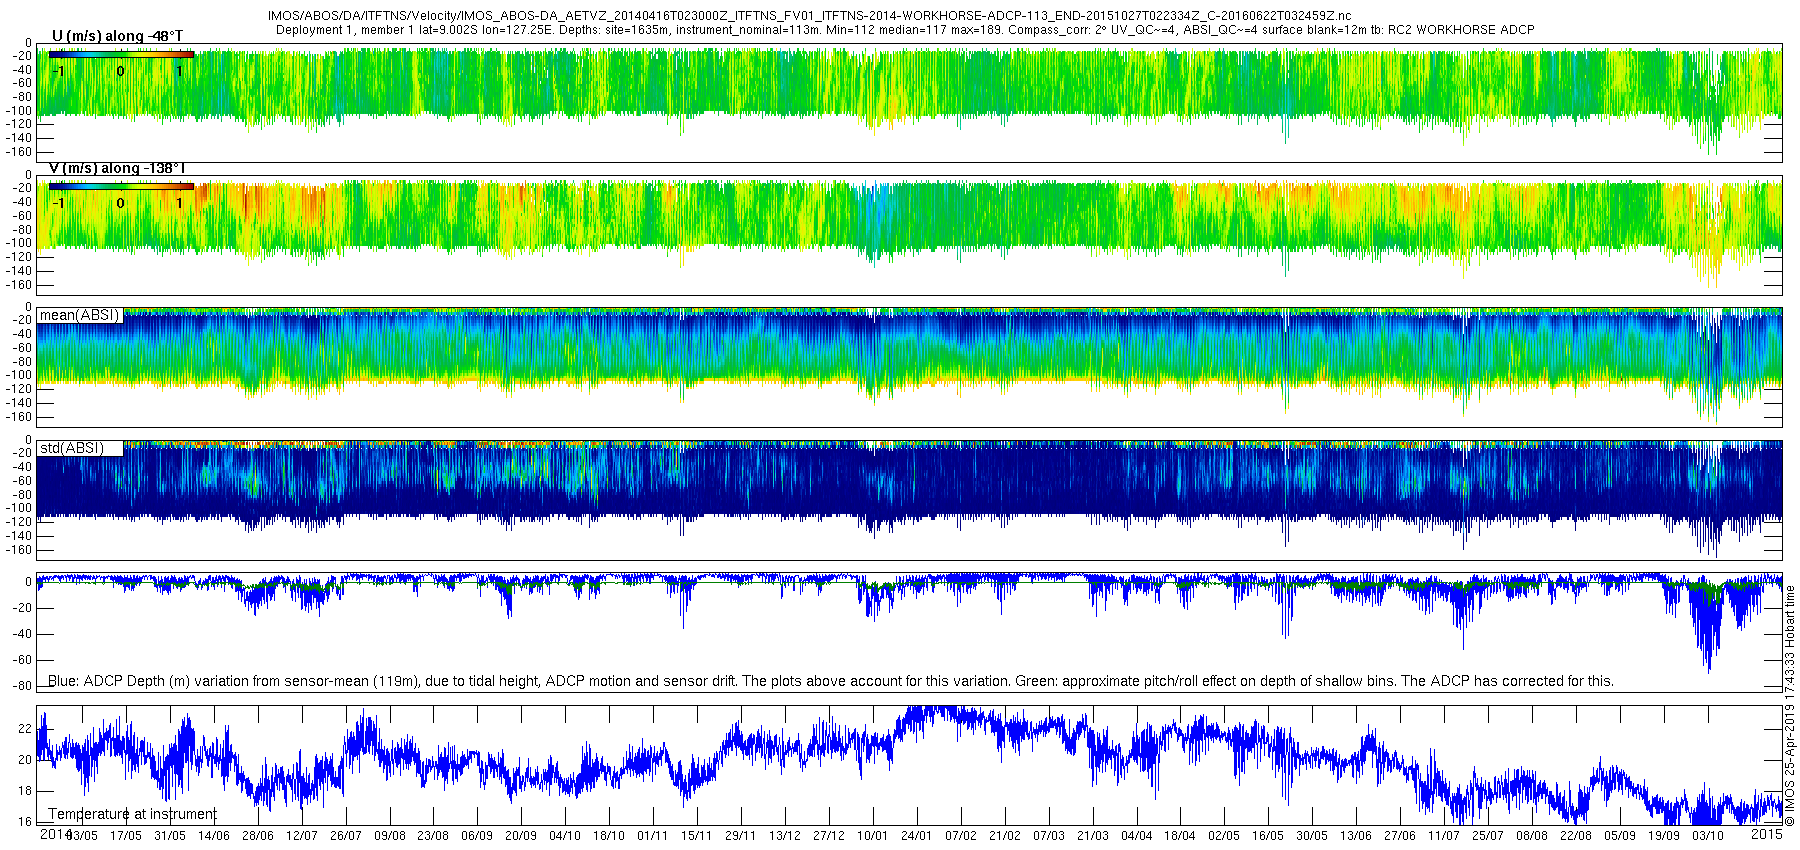Click the 'Temperature at instrument' label
Image resolution: width=1800 pixels, height=850 pixels.
[x=132, y=814]
